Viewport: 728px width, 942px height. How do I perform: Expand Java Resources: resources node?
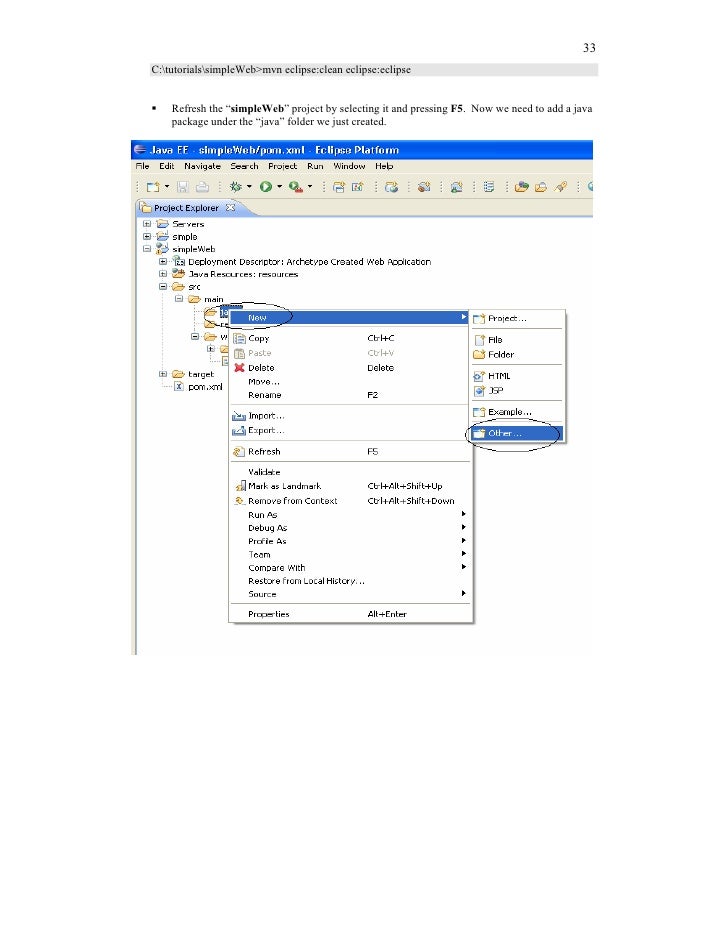click(163, 274)
